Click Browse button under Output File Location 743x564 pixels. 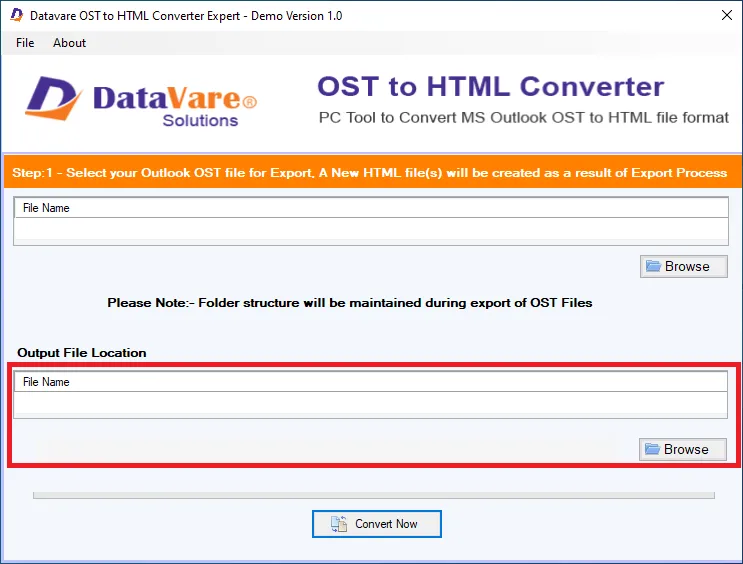click(683, 449)
